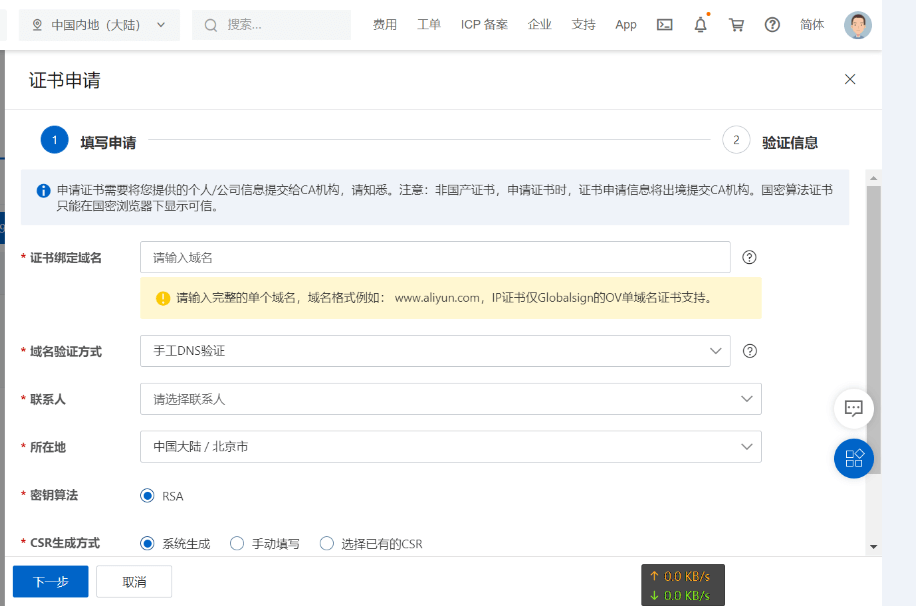Click help icon beside domain verification method
The height and width of the screenshot is (606, 916).
click(x=749, y=351)
